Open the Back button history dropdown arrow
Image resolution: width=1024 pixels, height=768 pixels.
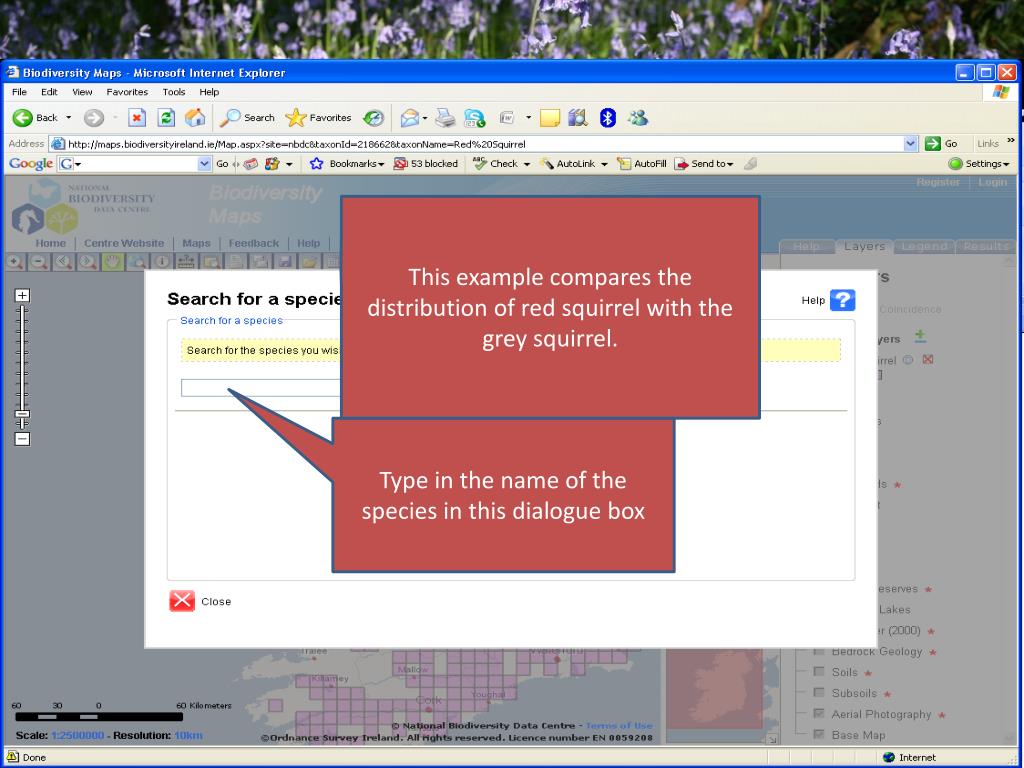[x=69, y=118]
